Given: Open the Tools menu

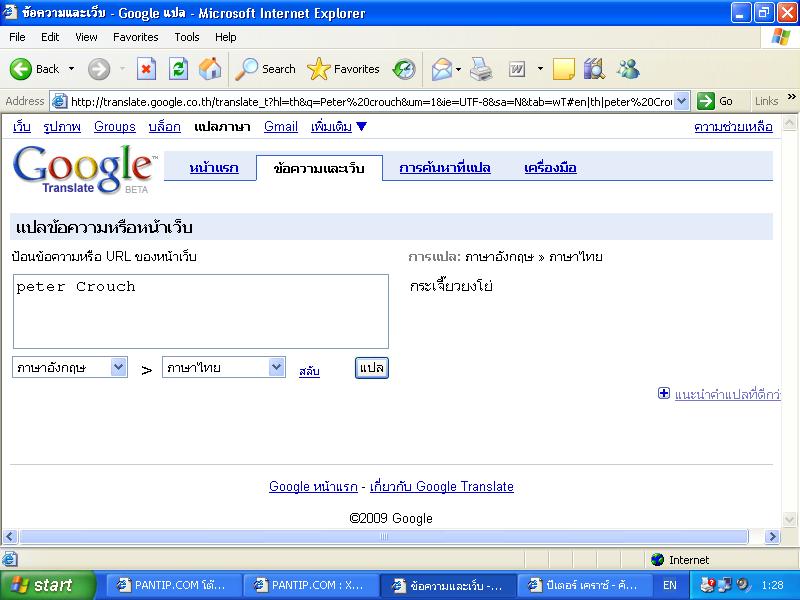Looking at the screenshot, I should pos(187,37).
